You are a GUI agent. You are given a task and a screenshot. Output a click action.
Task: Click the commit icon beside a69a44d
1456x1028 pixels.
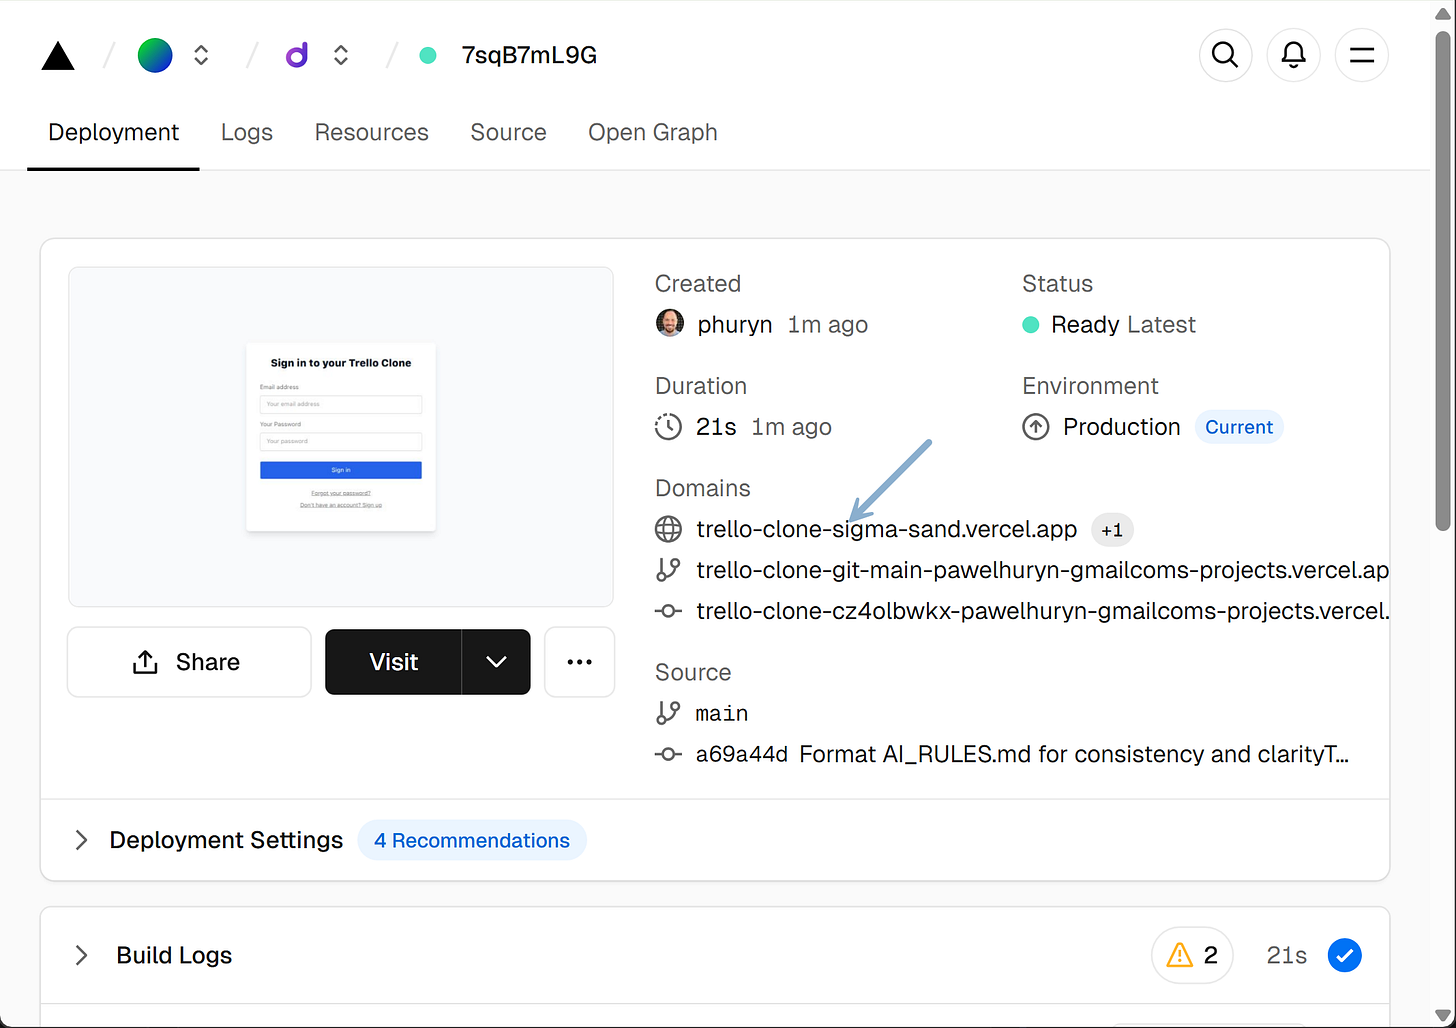pyautogui.click(x=668, y=754)
